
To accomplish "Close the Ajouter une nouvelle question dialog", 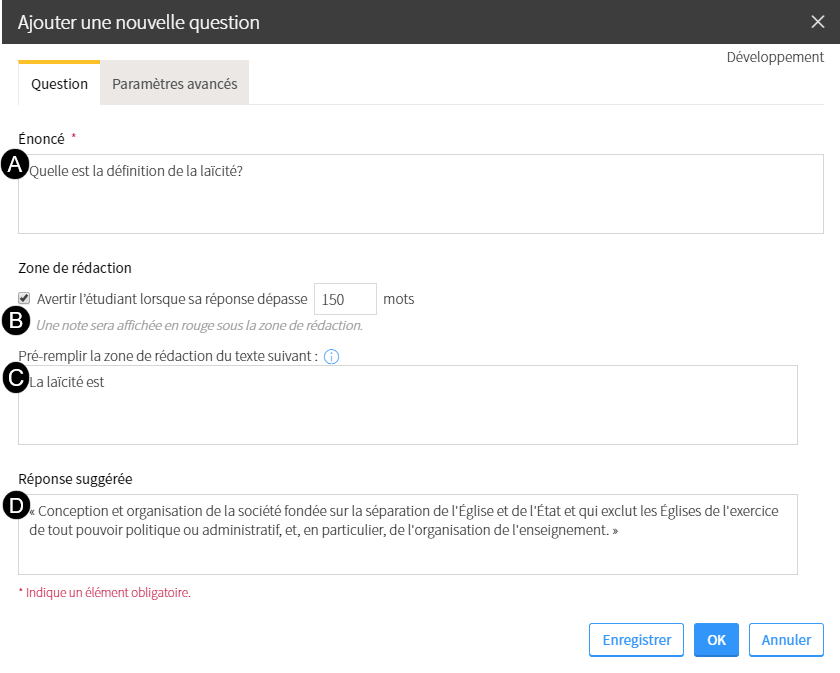I will 818,22.
